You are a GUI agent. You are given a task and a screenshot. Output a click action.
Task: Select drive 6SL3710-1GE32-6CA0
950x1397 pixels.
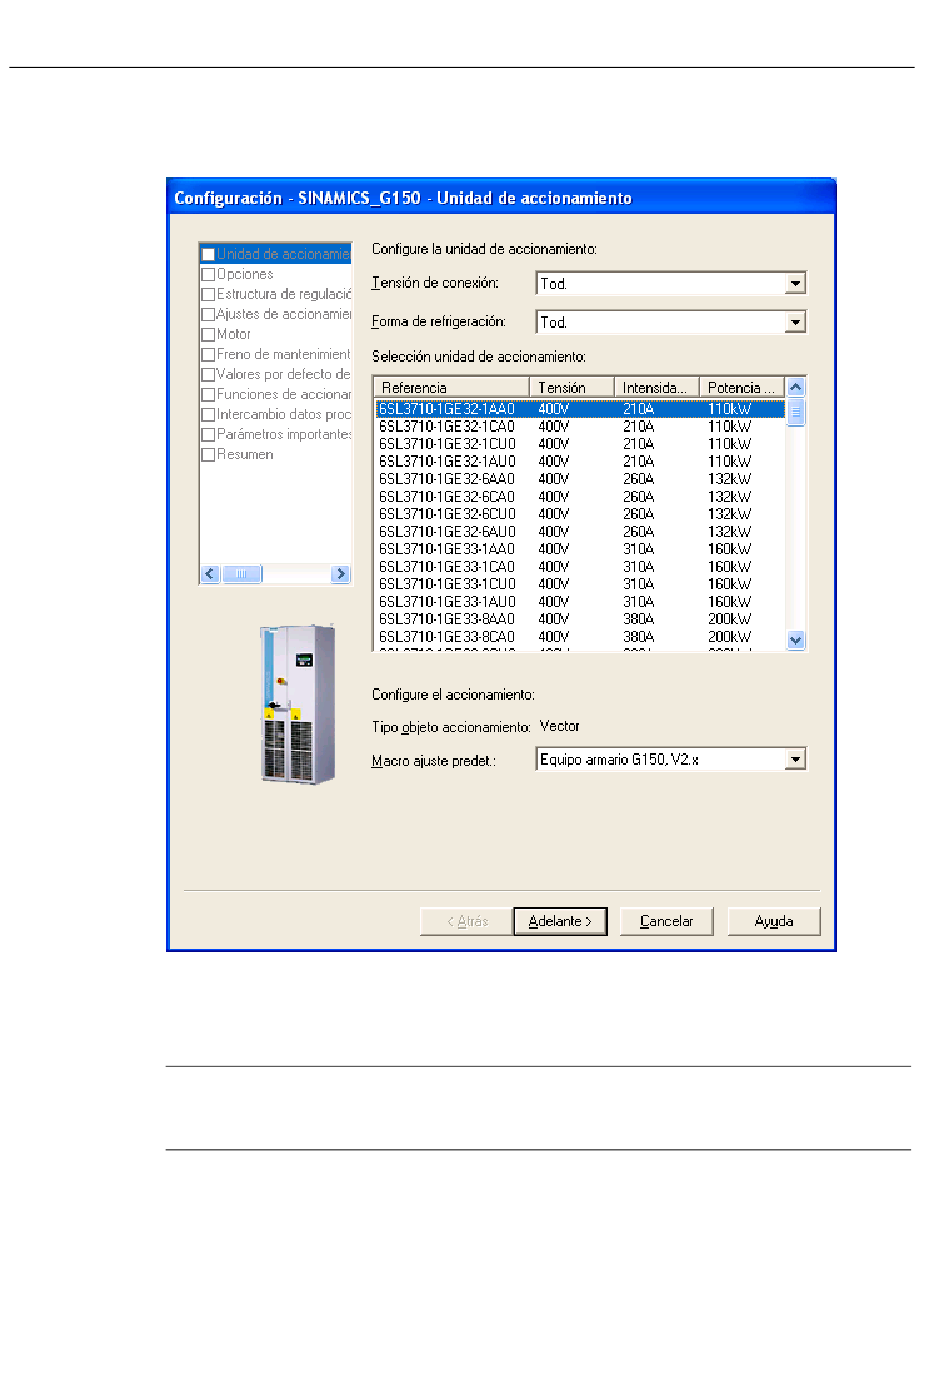pos(579,497)
